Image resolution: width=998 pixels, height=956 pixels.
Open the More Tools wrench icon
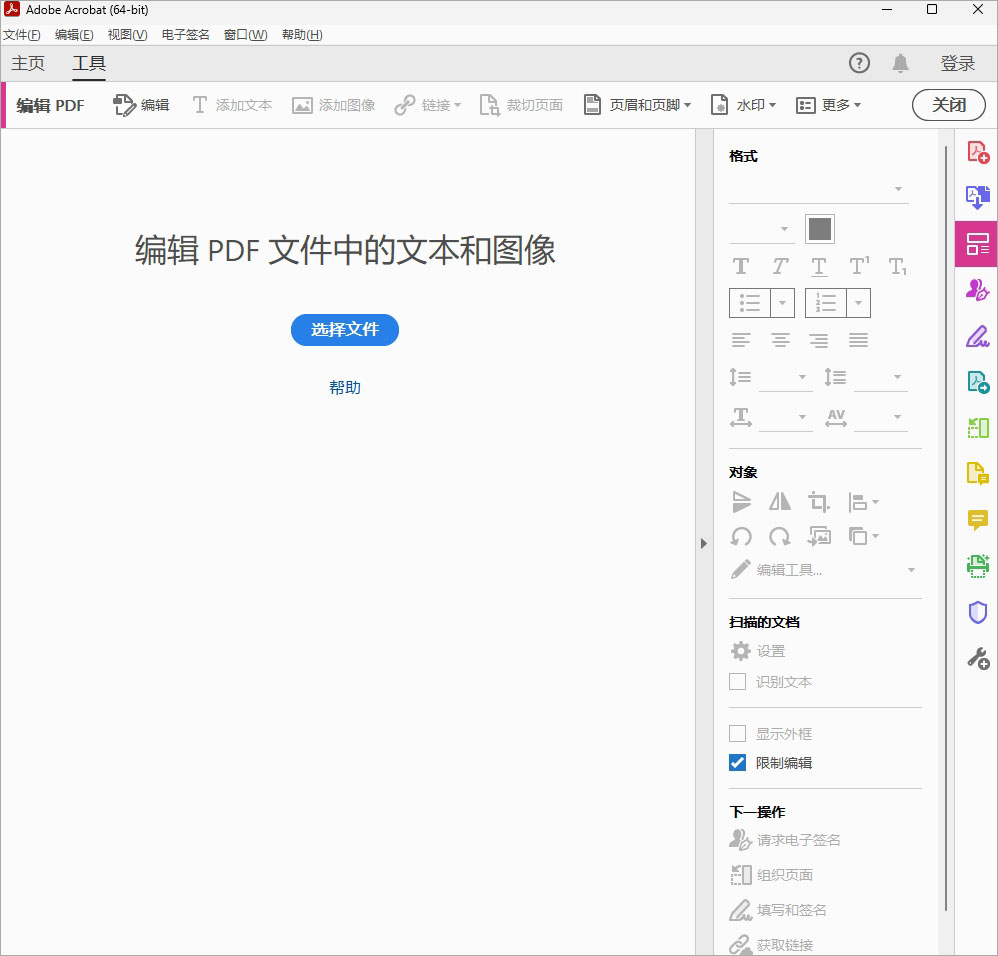[977, 658]
